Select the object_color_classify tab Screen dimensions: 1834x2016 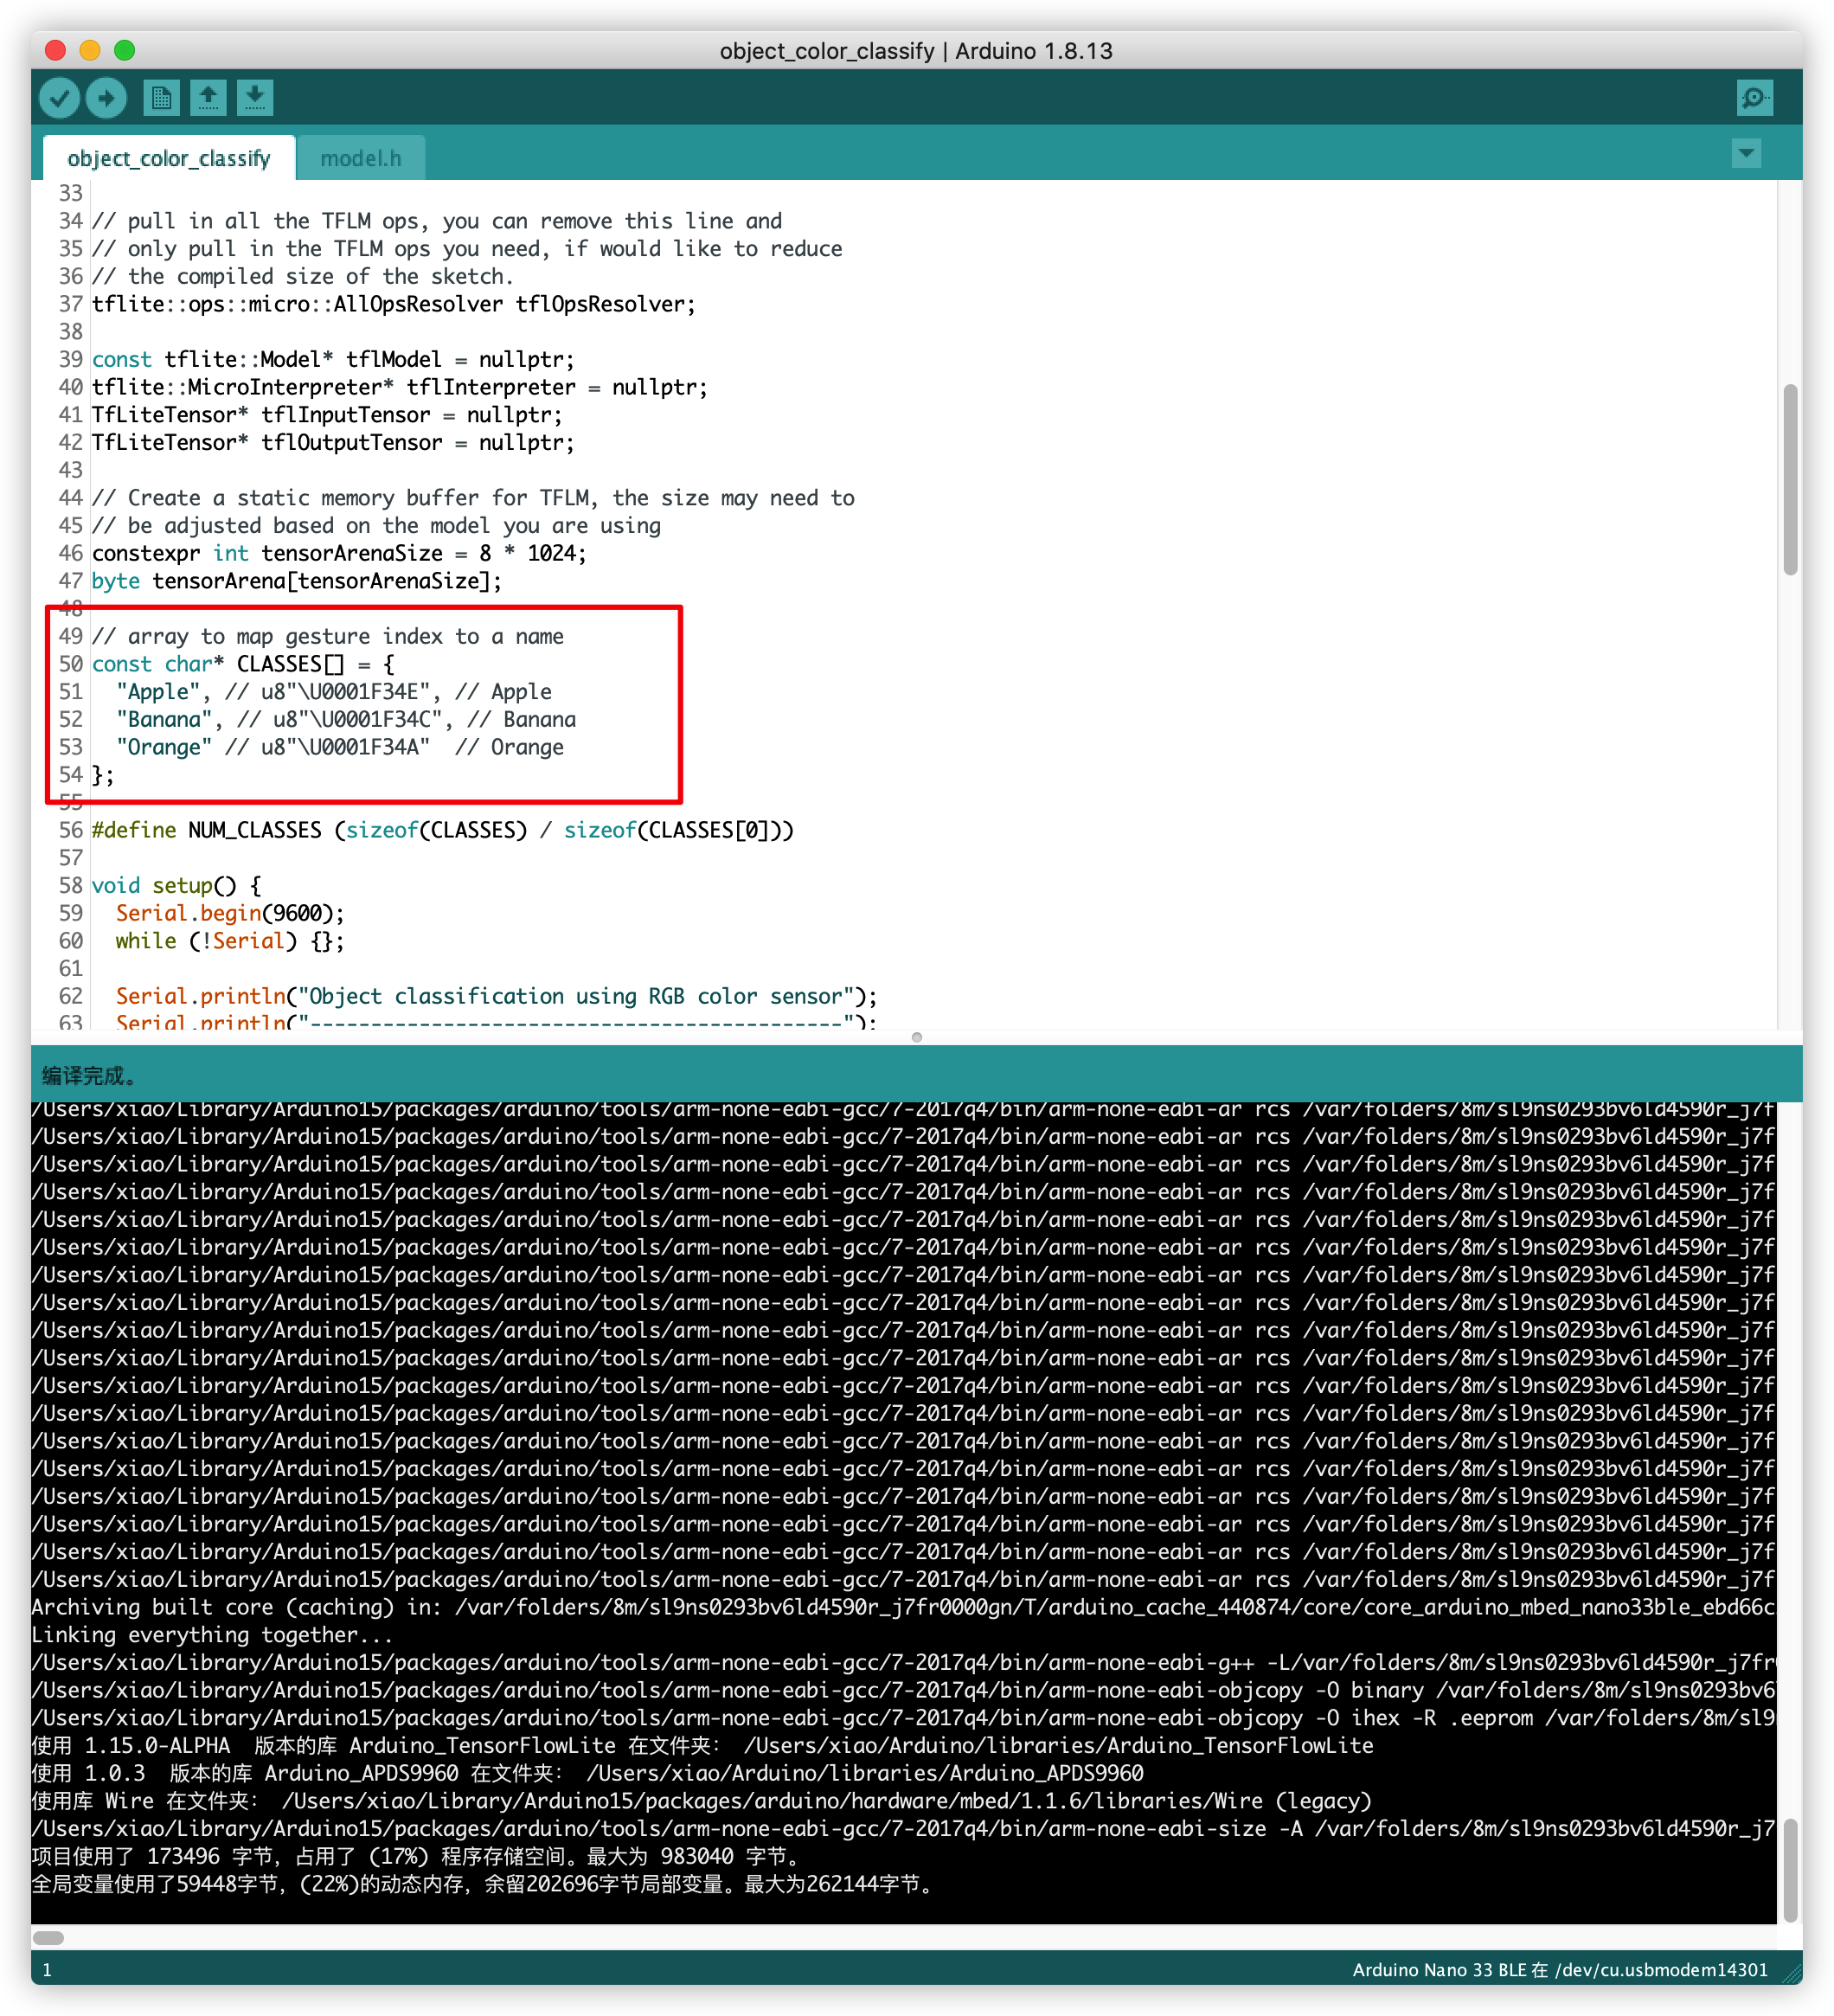click(x=169, y=159)
